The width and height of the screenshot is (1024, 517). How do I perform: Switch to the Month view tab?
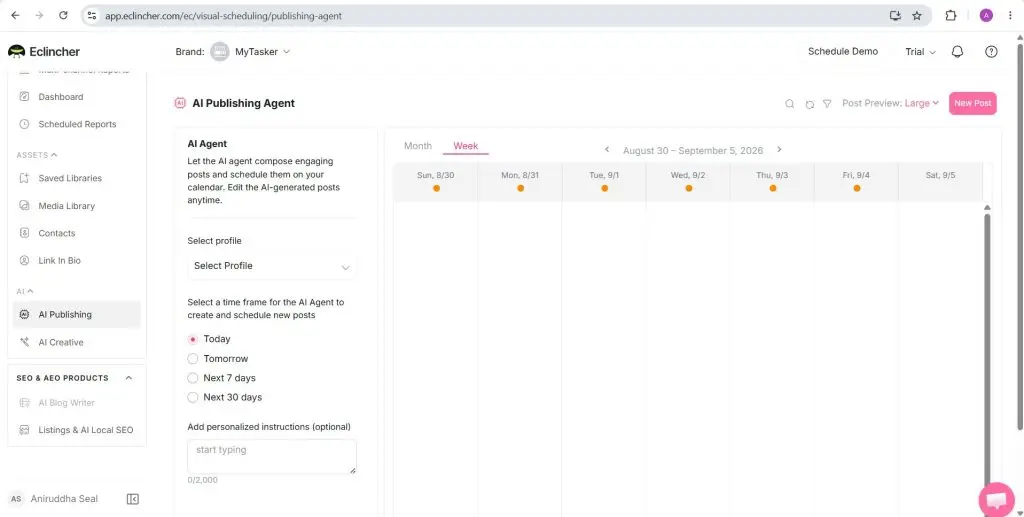pyautogui.click(x=418, y=146)
